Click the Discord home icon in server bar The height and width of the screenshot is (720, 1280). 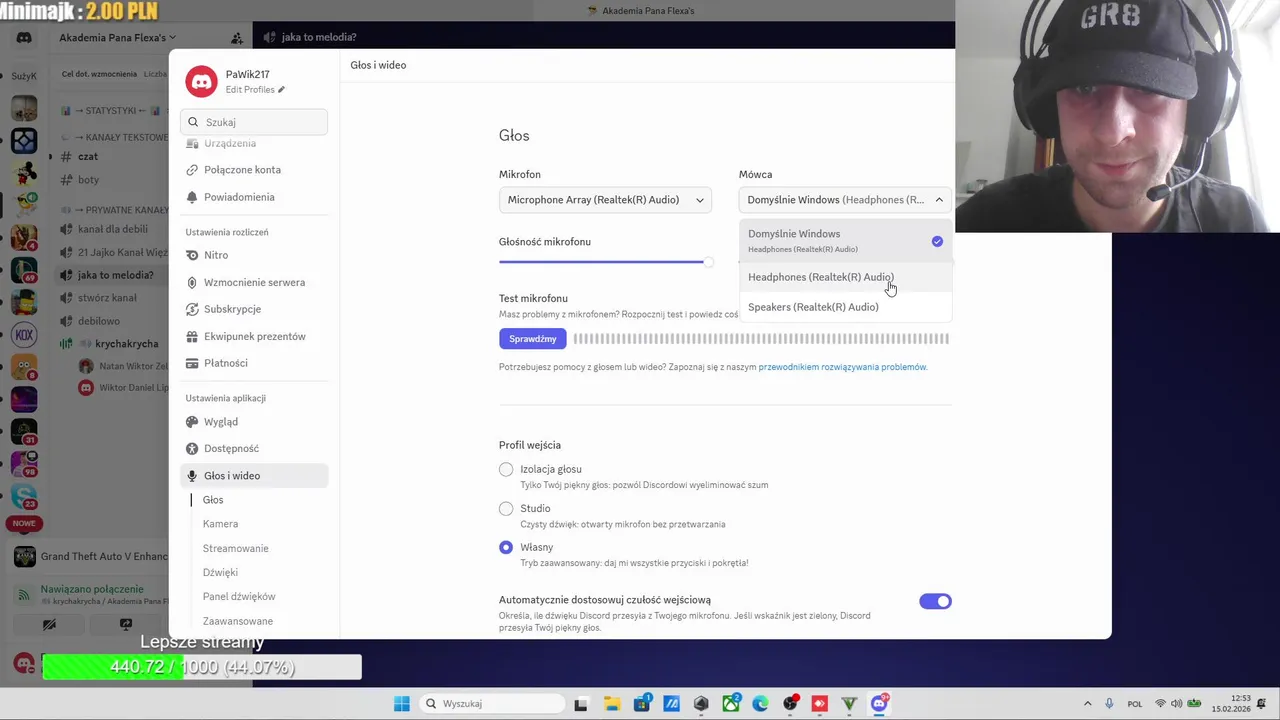pos(24,38)
